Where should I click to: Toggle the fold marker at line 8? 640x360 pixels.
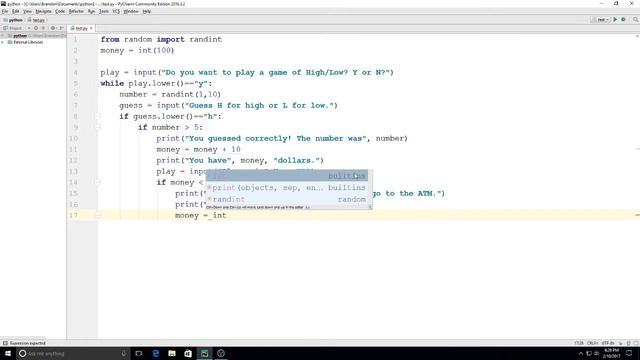[x=98, y=116]
